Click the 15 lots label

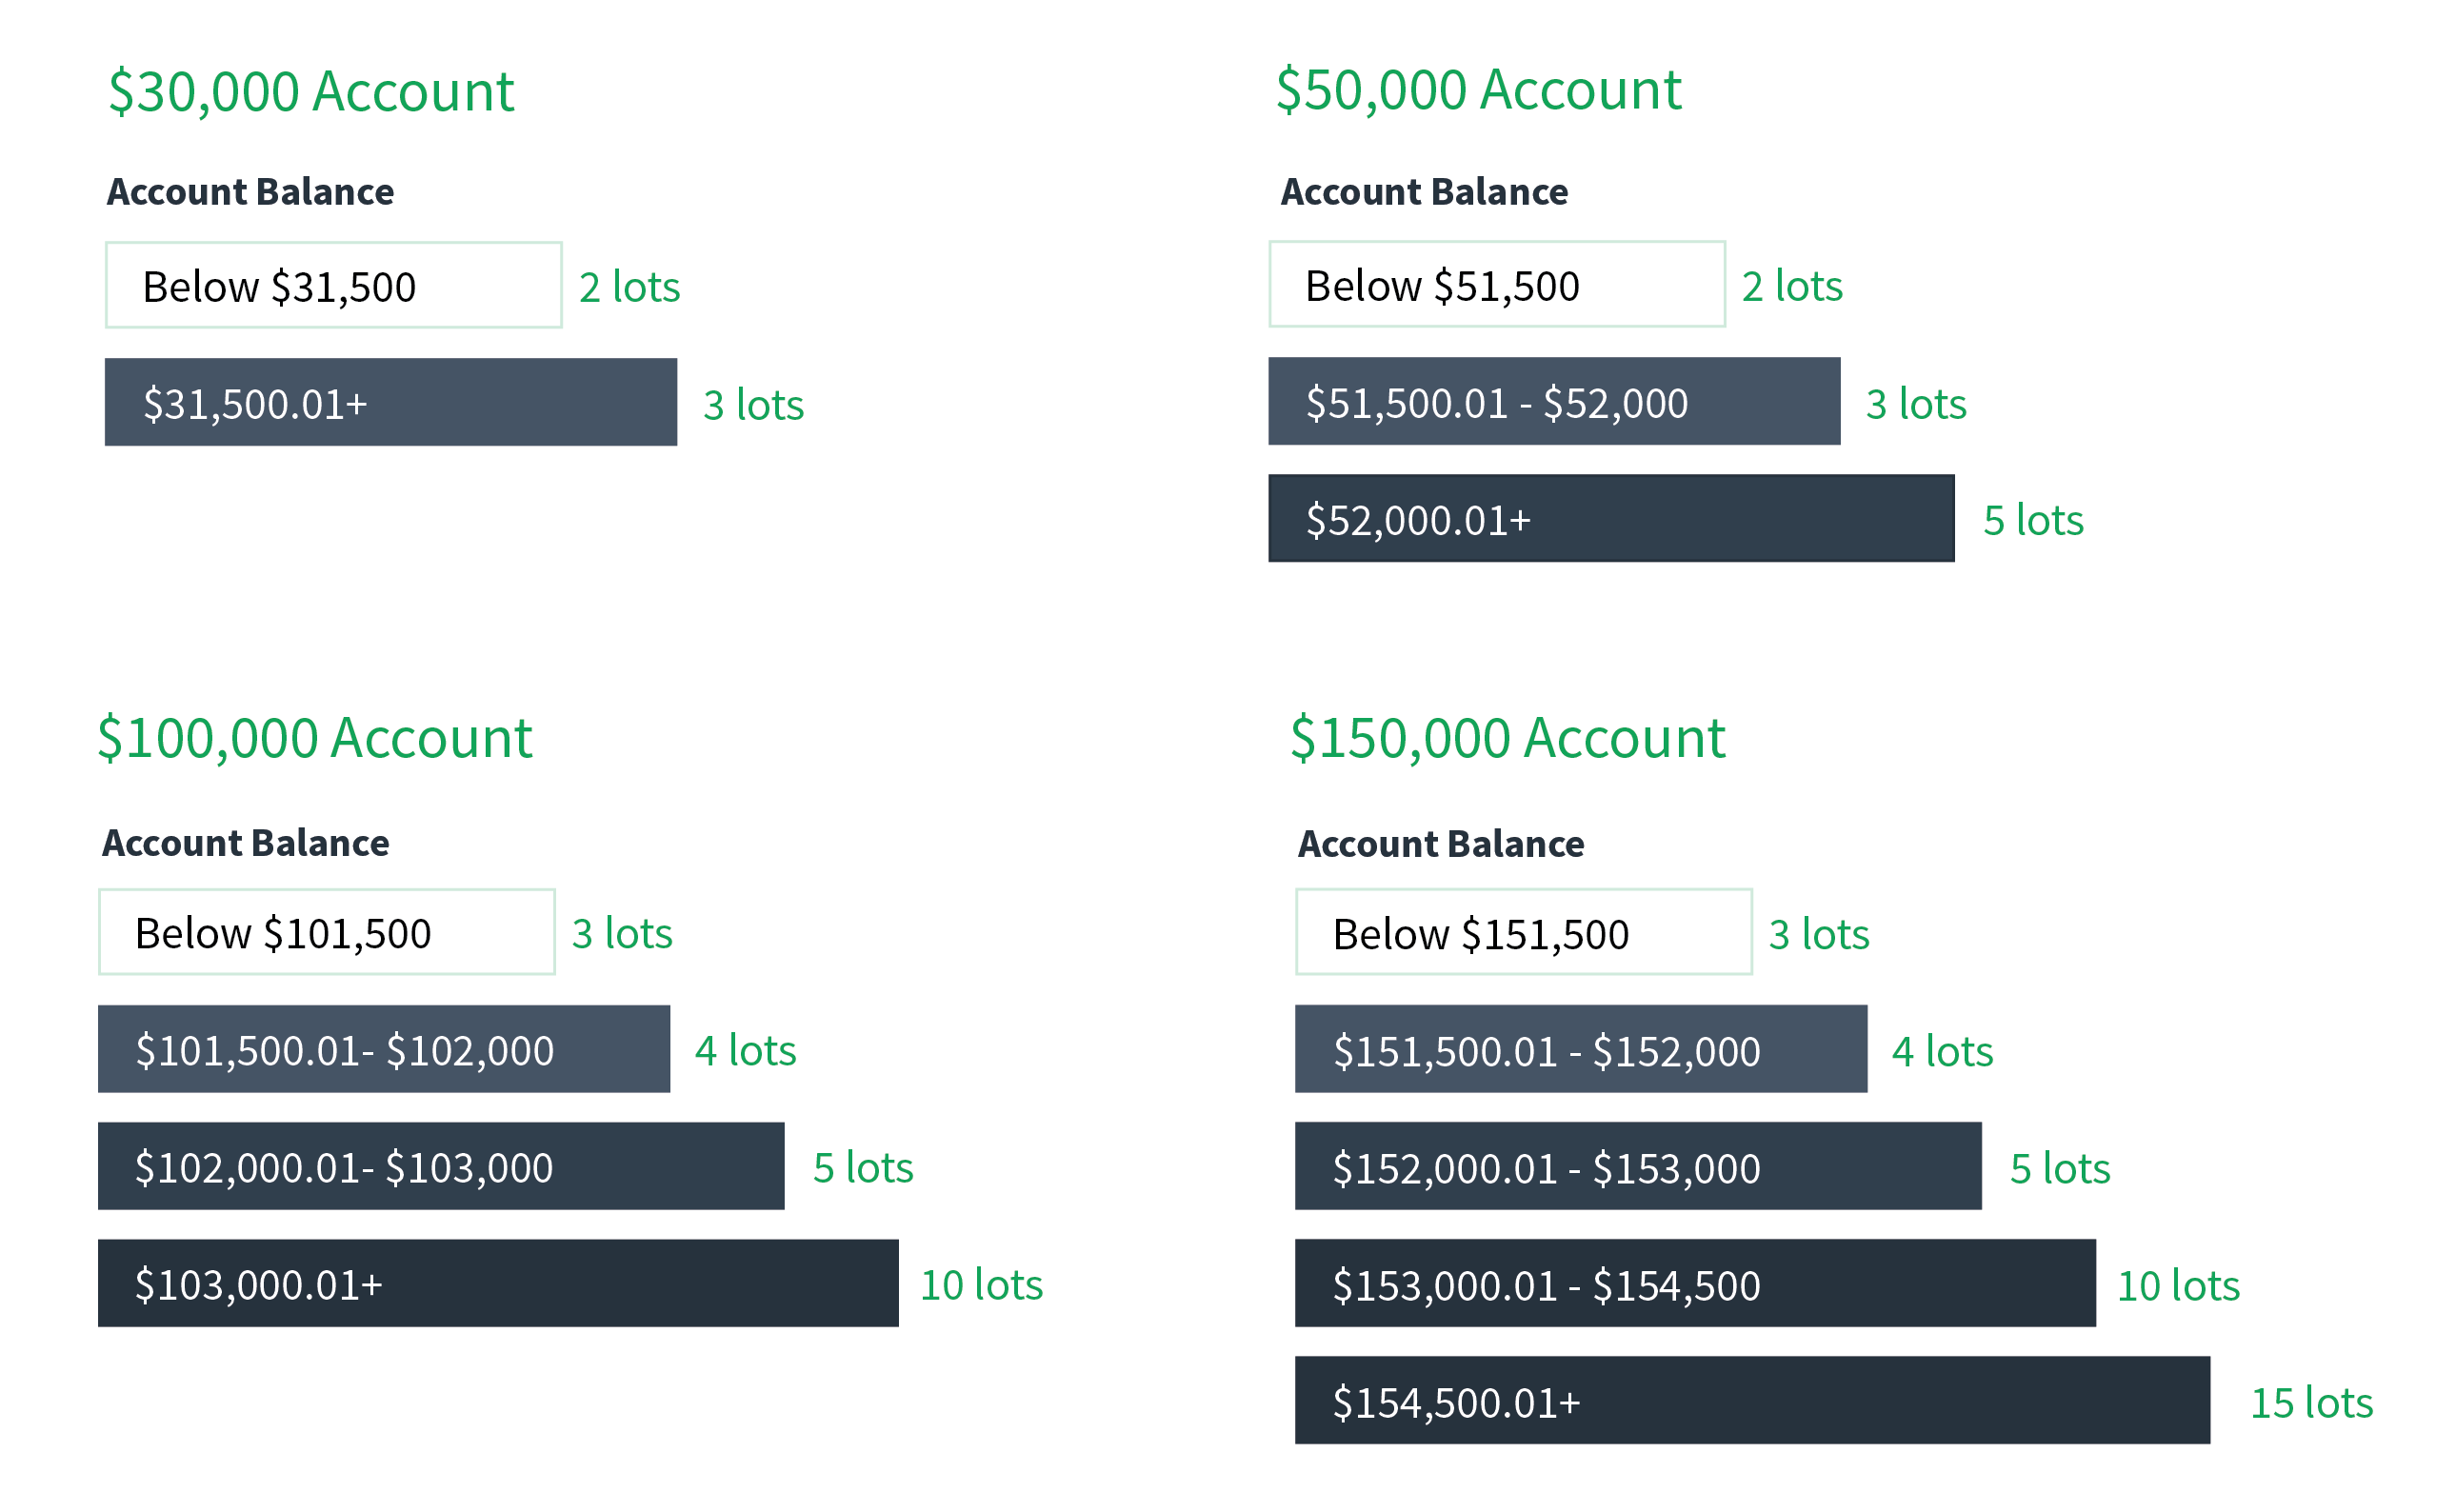2311,1403
